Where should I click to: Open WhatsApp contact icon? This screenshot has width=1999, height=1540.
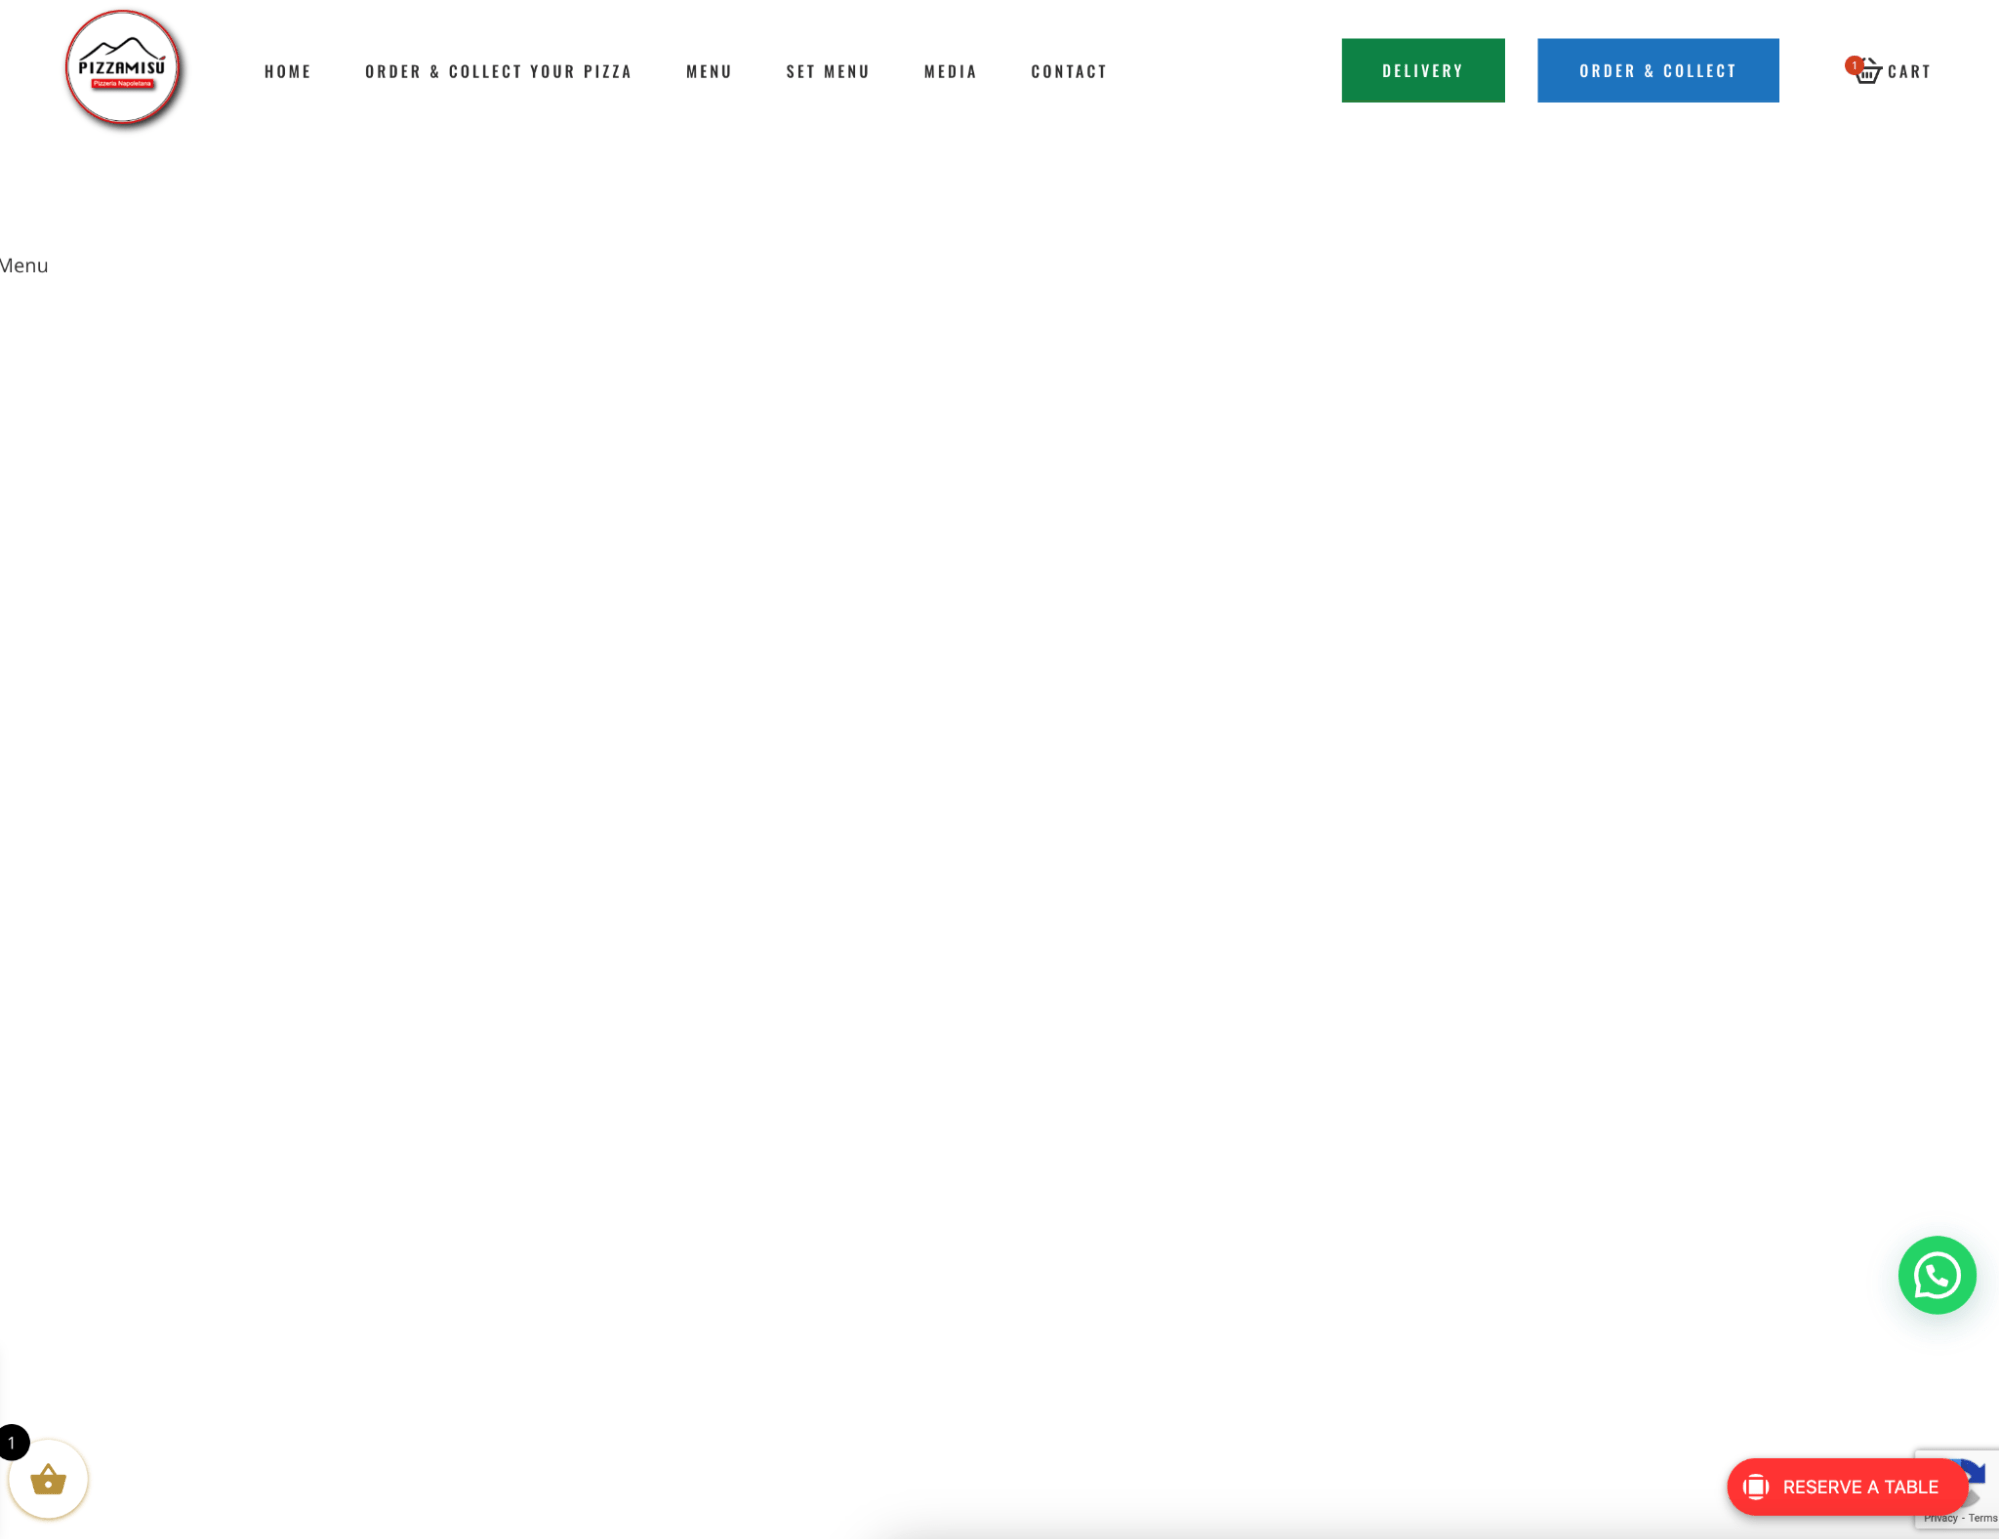[x=1936, y=1273]
